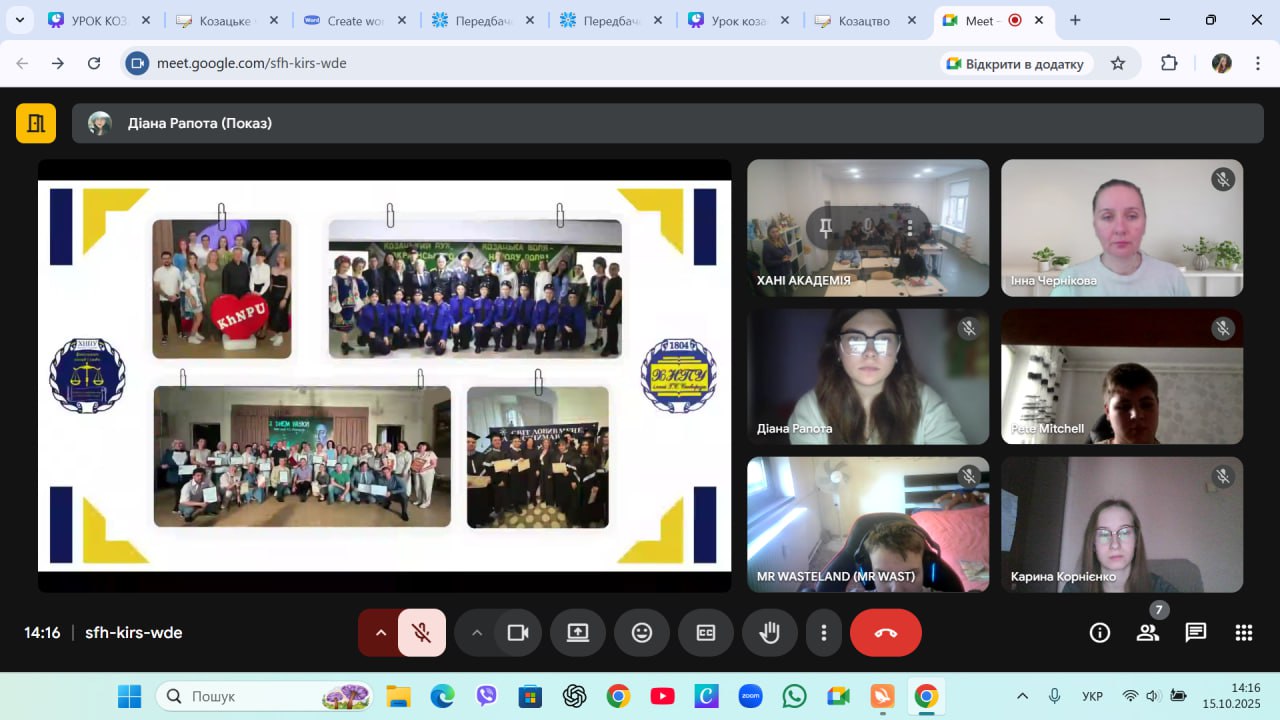Toggle the camera on or off

(518, 633)
